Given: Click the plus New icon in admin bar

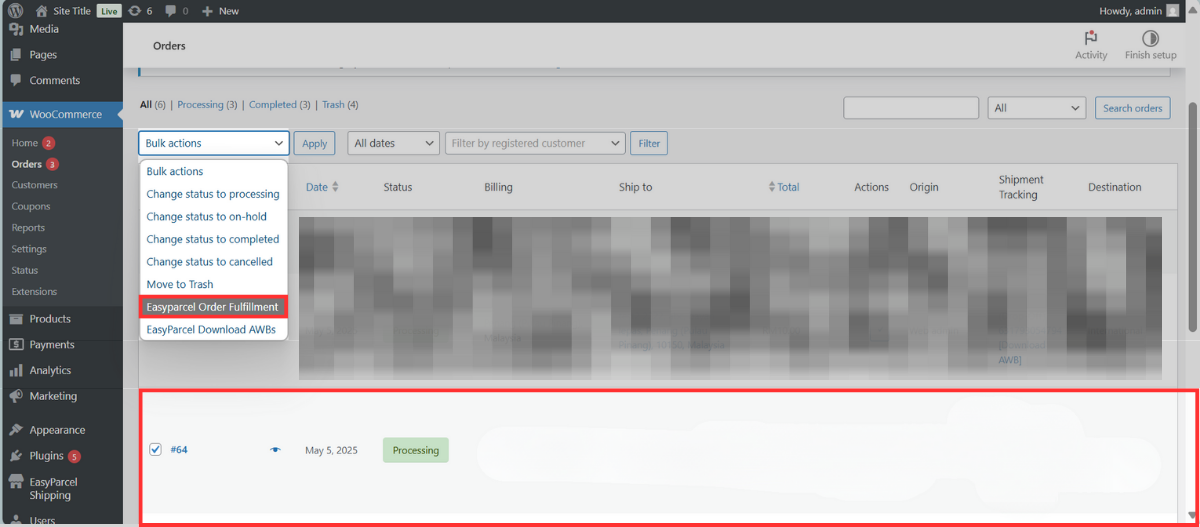Looking at the screenshot, I should point(207,11).
